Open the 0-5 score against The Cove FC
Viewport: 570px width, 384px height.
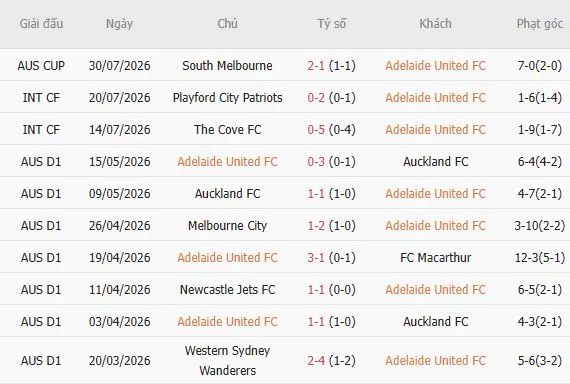[316, 130]
